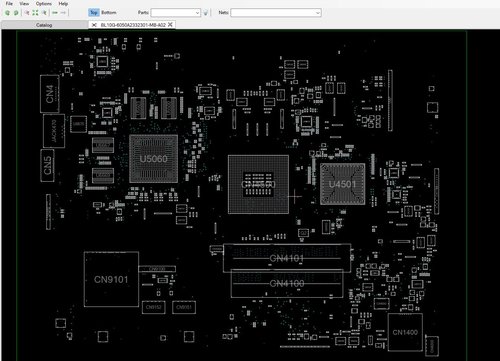Open the File menu

point(9,3)
